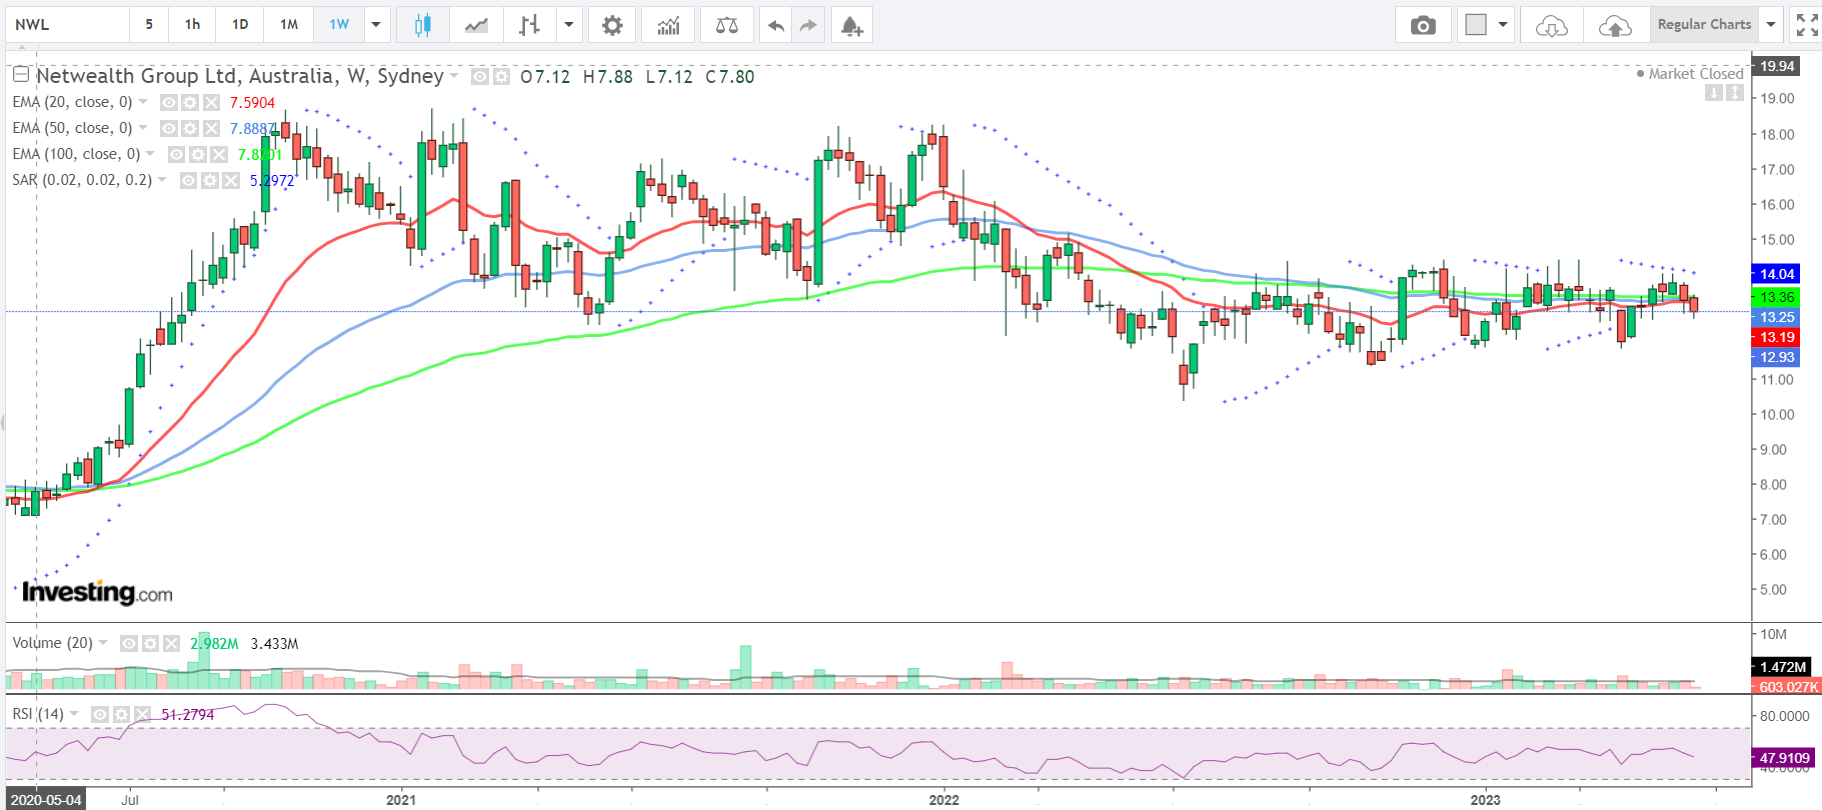Click the NWL symbol search field
The height and width of the screenshot is (810, 1822).
(x=66, y=25)
